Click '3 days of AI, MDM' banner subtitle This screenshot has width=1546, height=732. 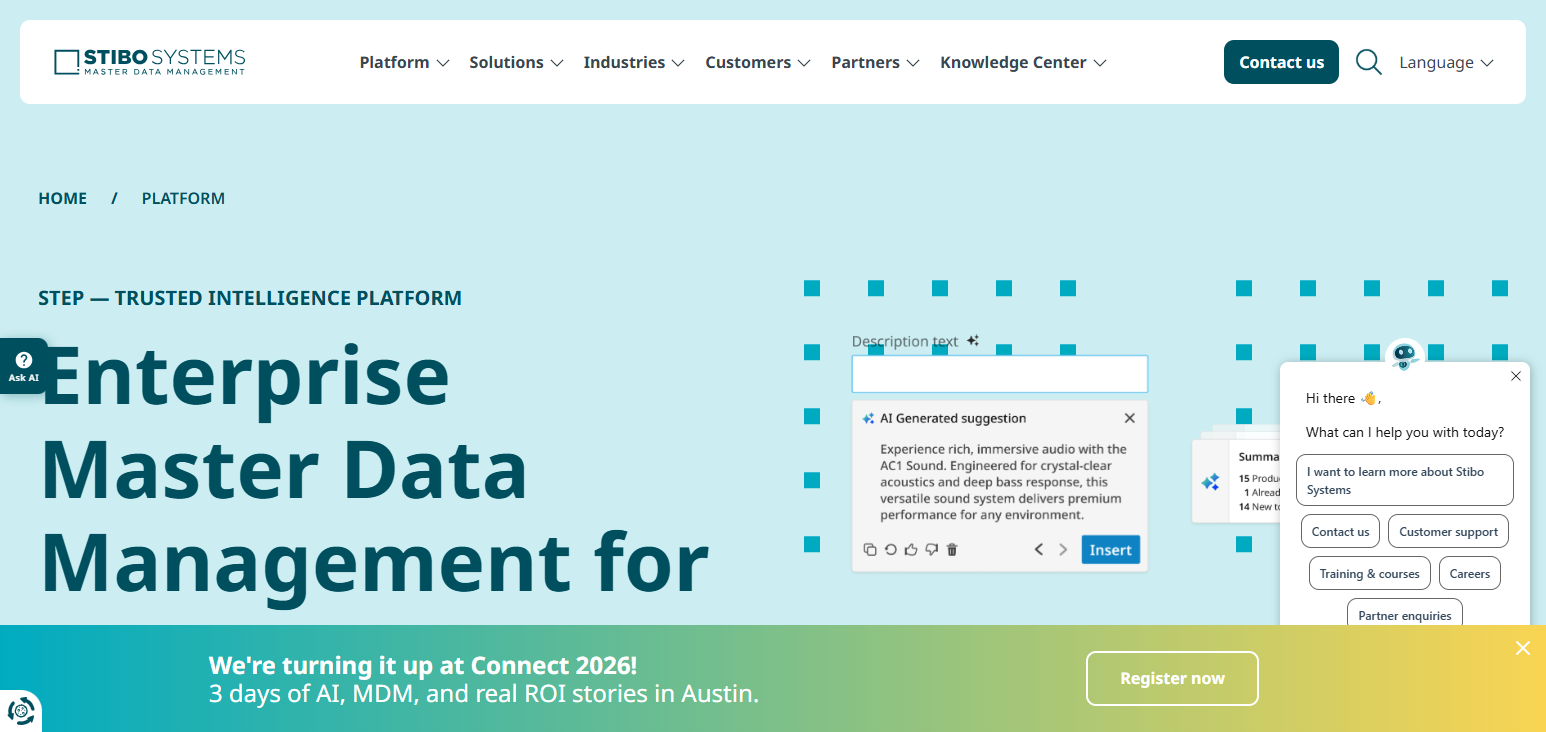point(483,693)
